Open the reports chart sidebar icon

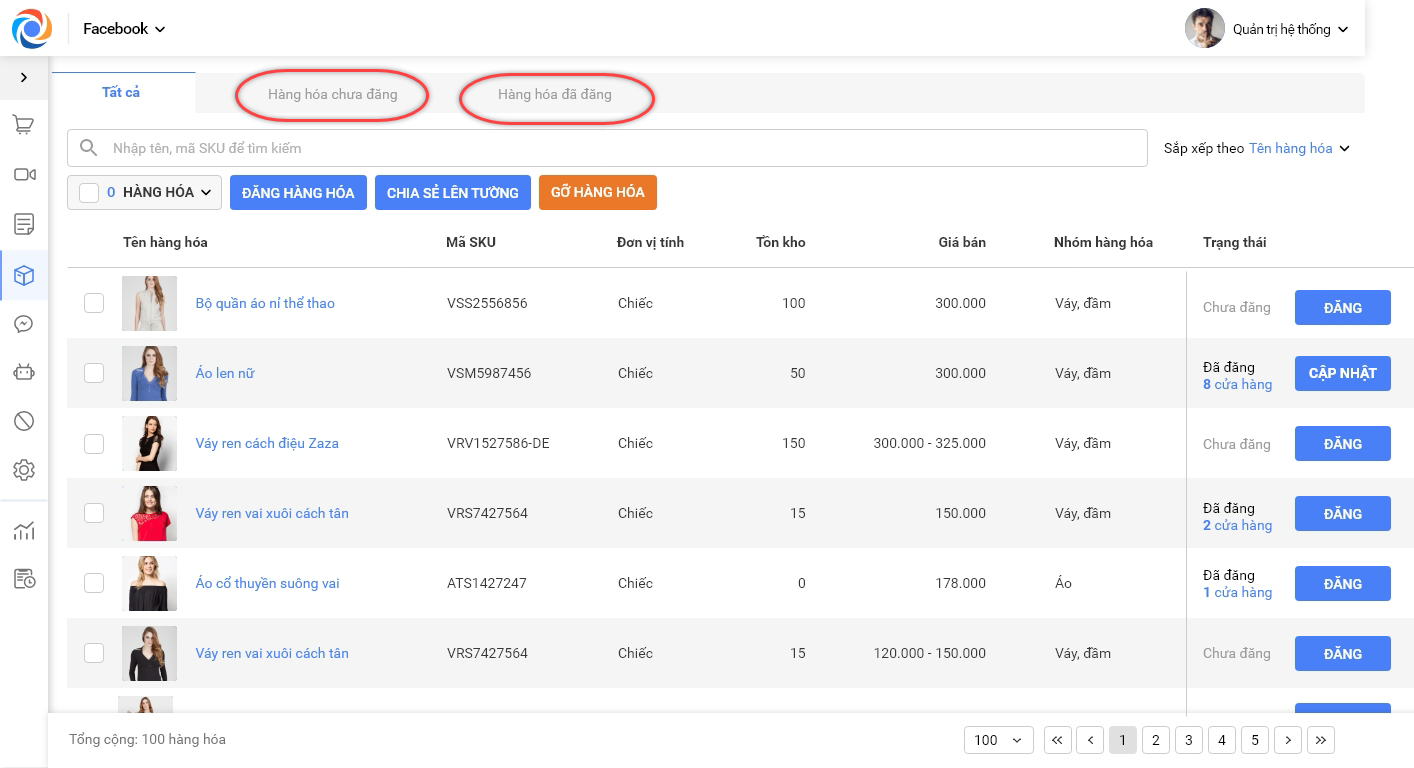tap(24, 531)
